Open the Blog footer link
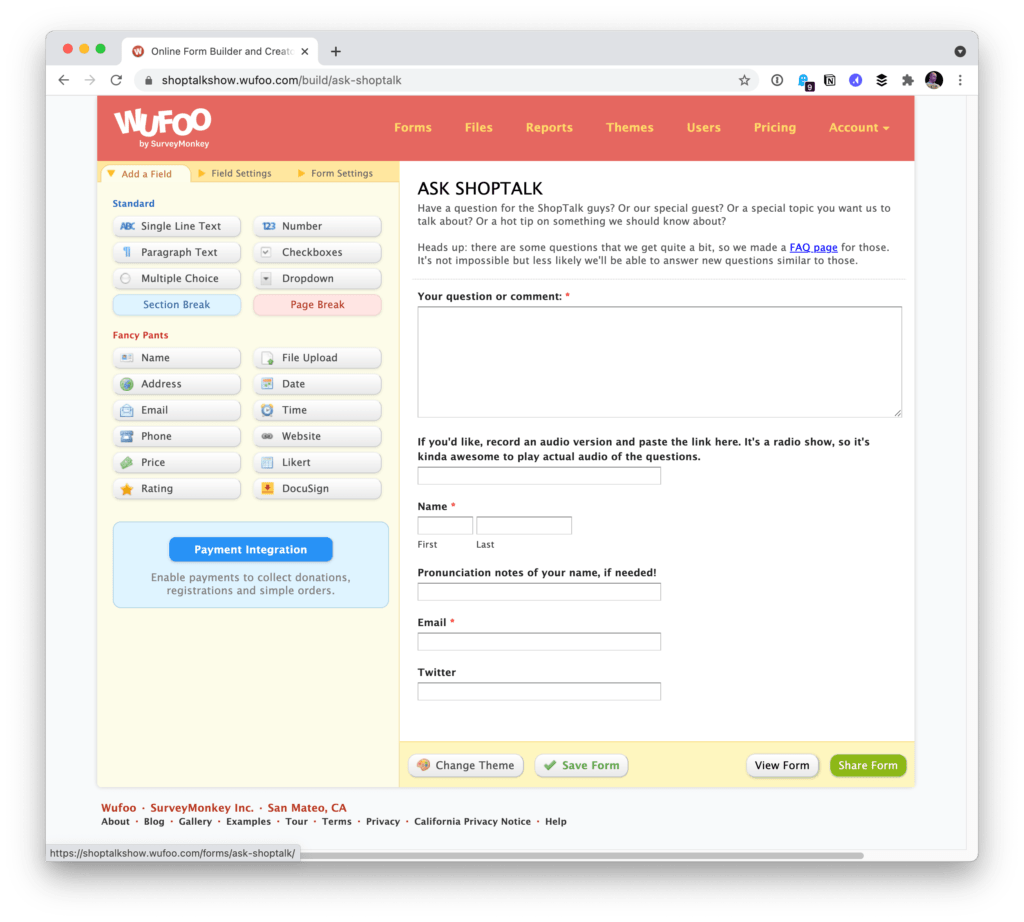This screenshot has height=922, width=1024. [154, 821]
